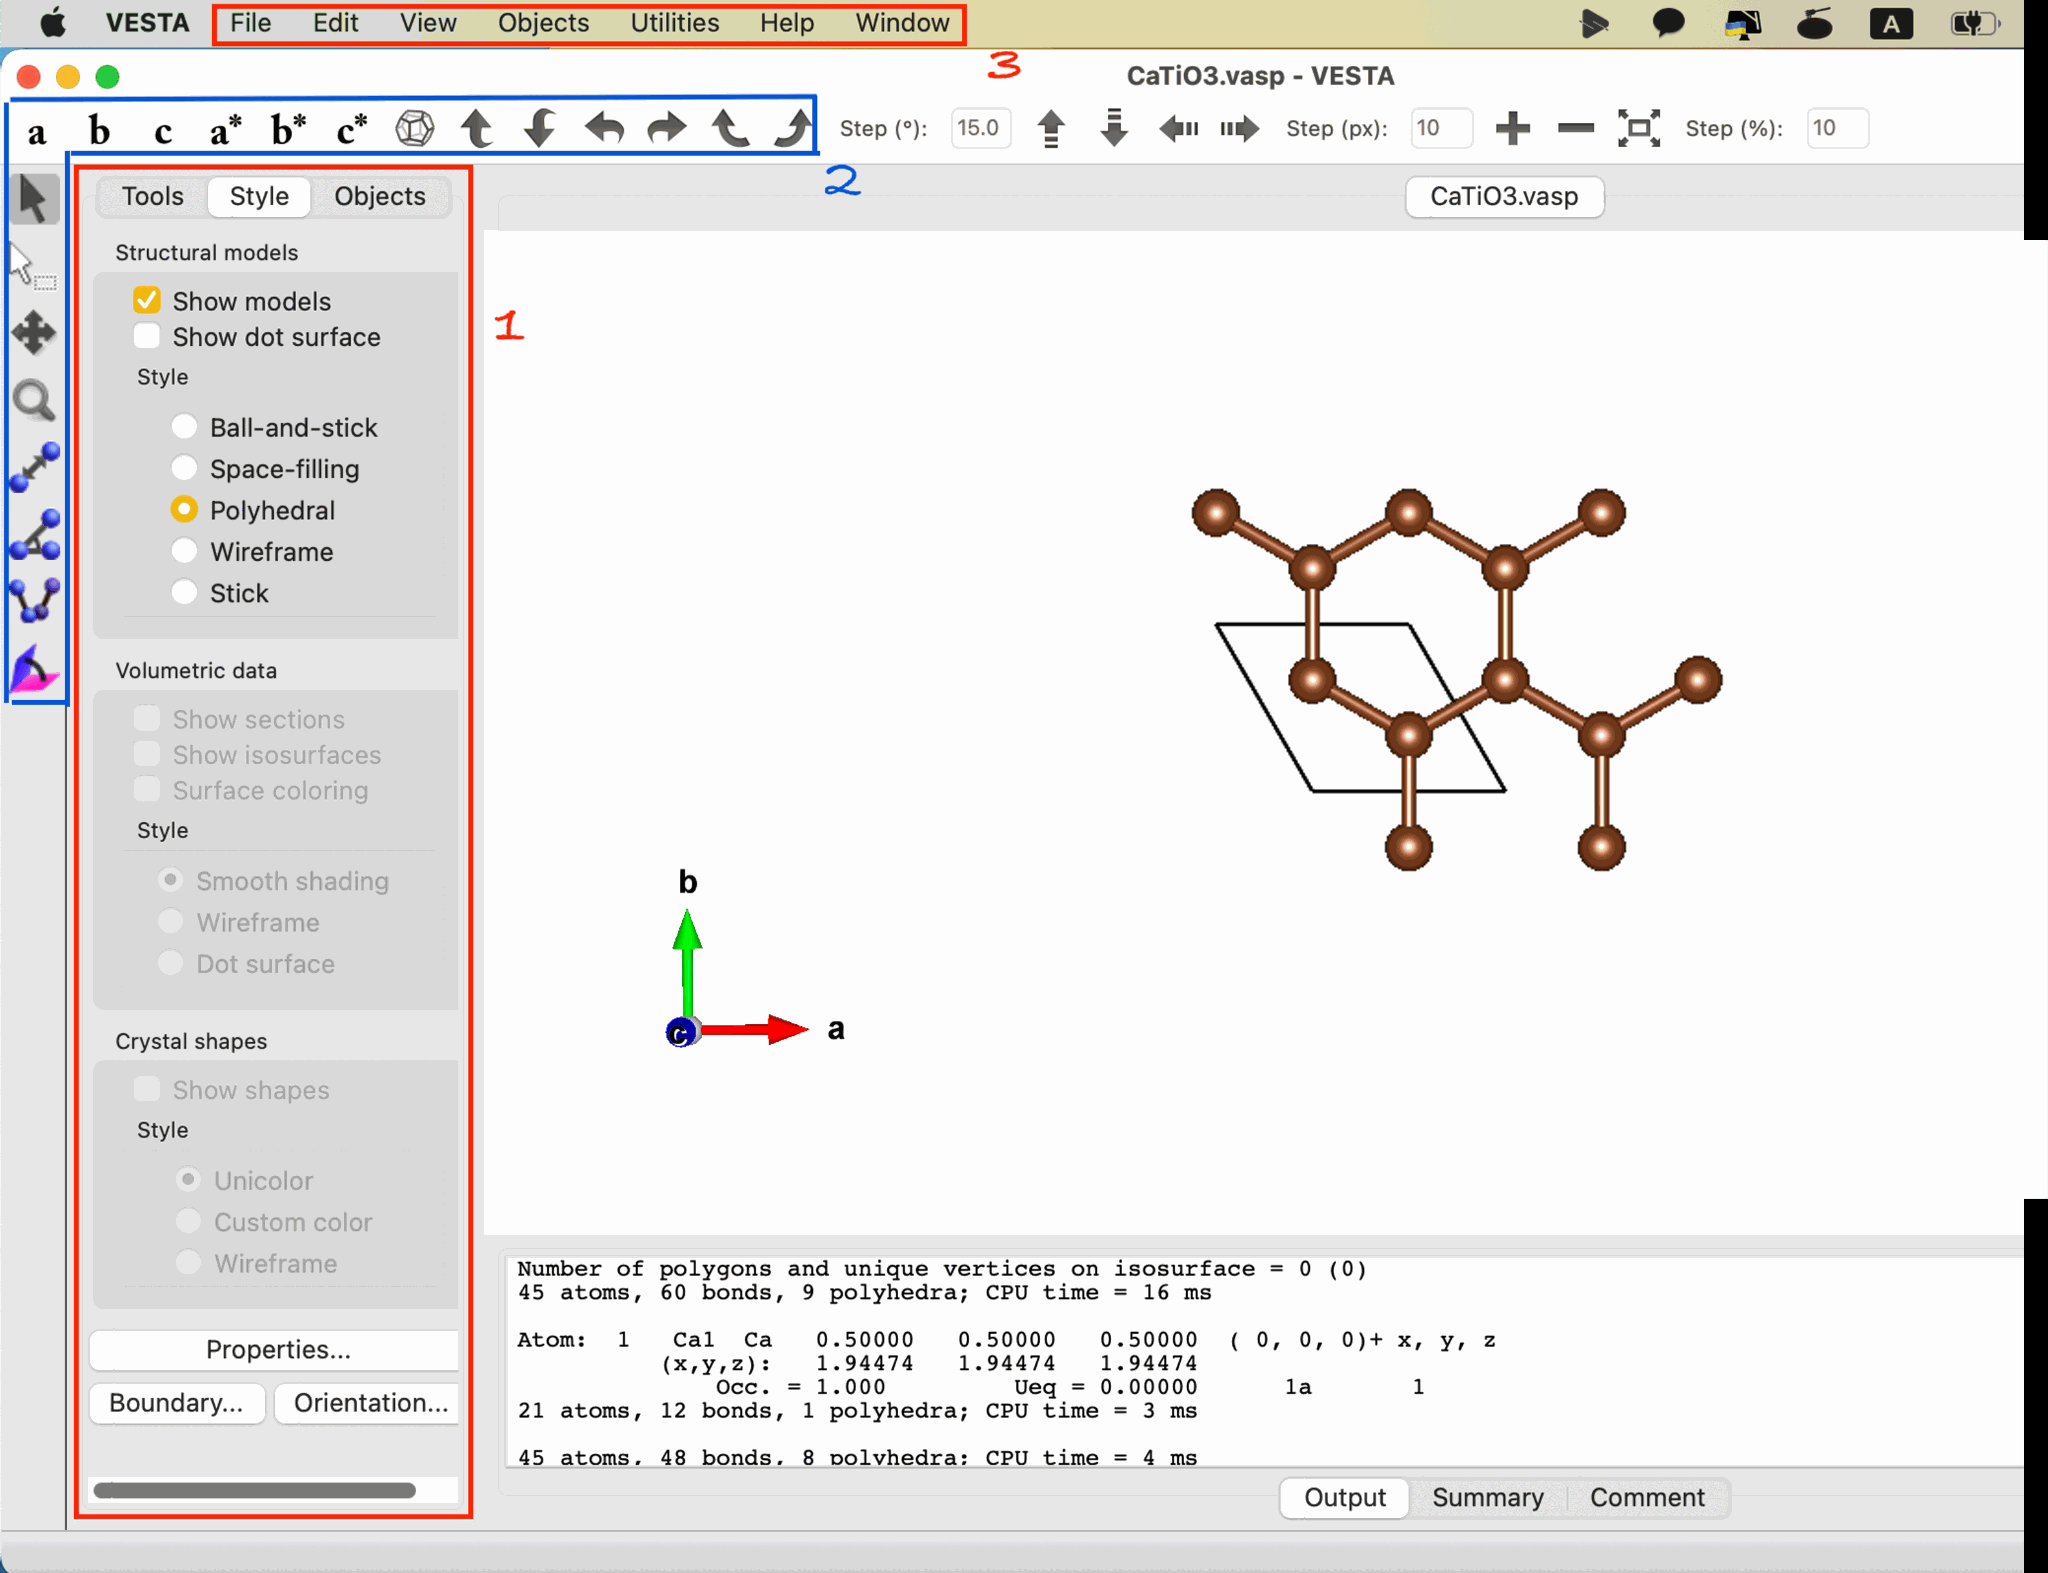2048x1573 pixels.
Task: Open the View menu
Action: (x=428, y=23)
